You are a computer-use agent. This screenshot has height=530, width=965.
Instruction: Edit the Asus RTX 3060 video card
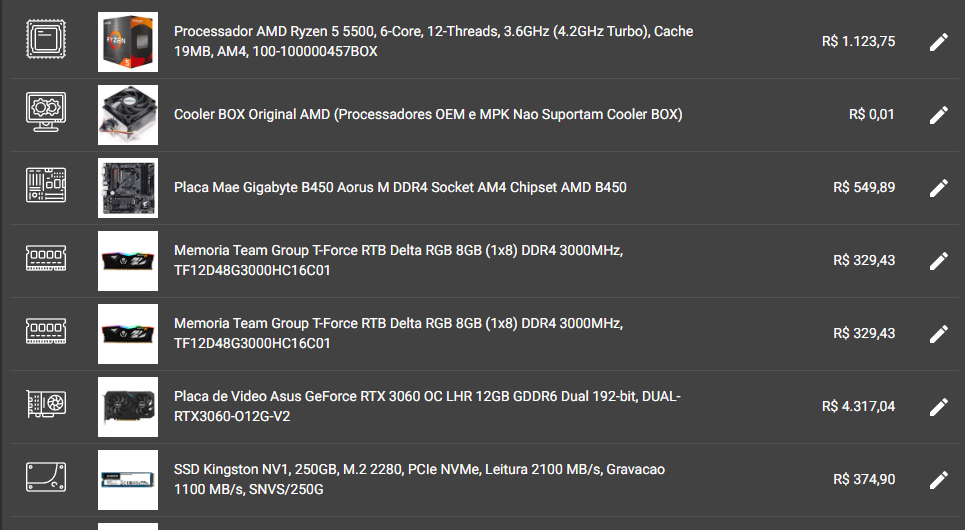(x=939, y=407)
